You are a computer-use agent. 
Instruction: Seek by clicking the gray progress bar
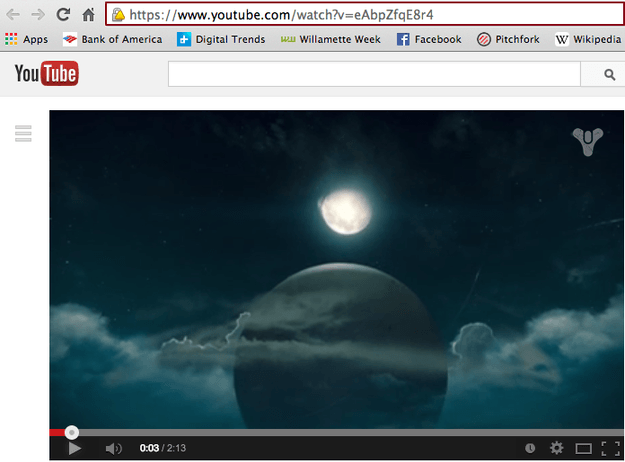pos(351,433)
